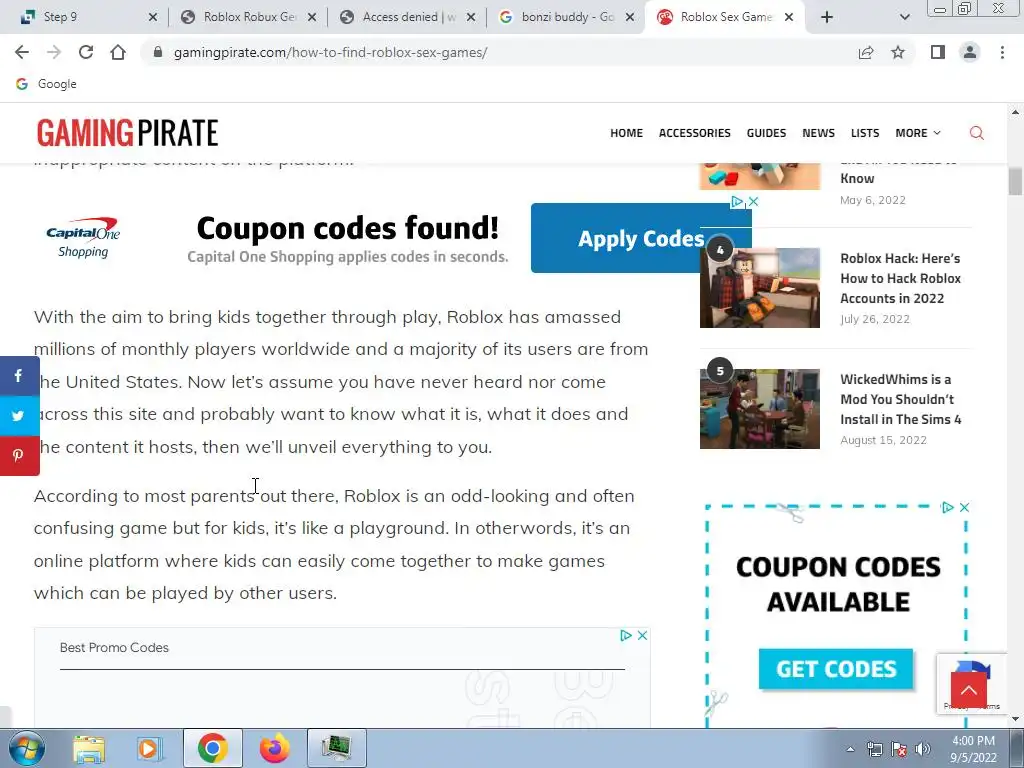Image resolution: width=1024 pixels, height=768 pixels.
Task: Open the Windows Start menu
Action: click(26, 748)
